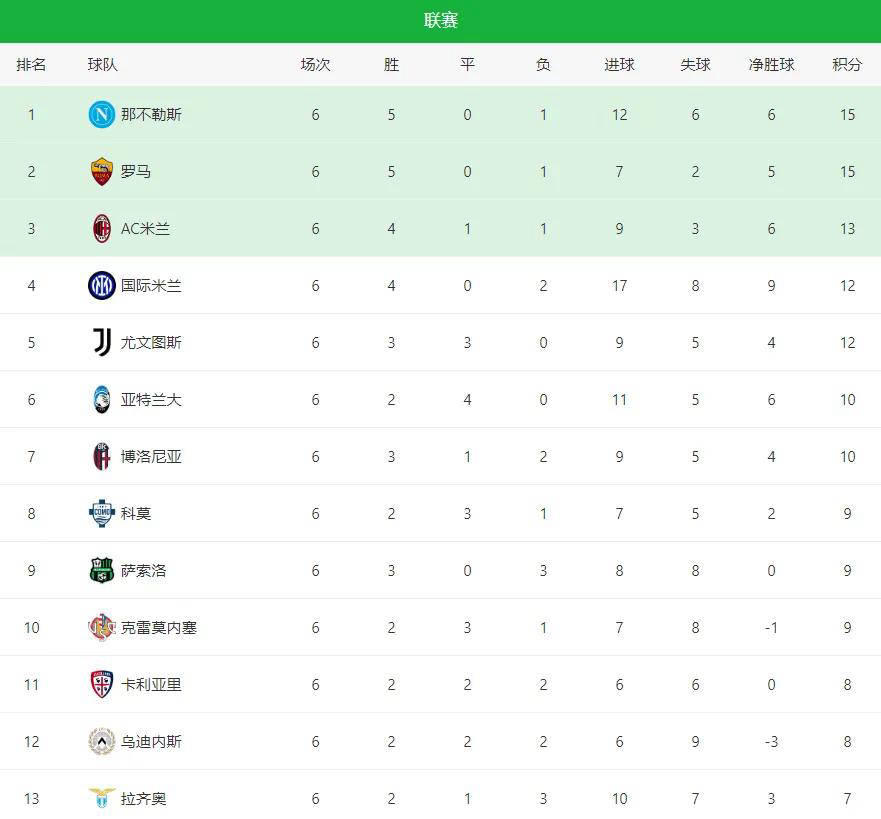Click the Juventus logo icon
The height and width of the screenshot is (819, 881).
coord(102,343)
